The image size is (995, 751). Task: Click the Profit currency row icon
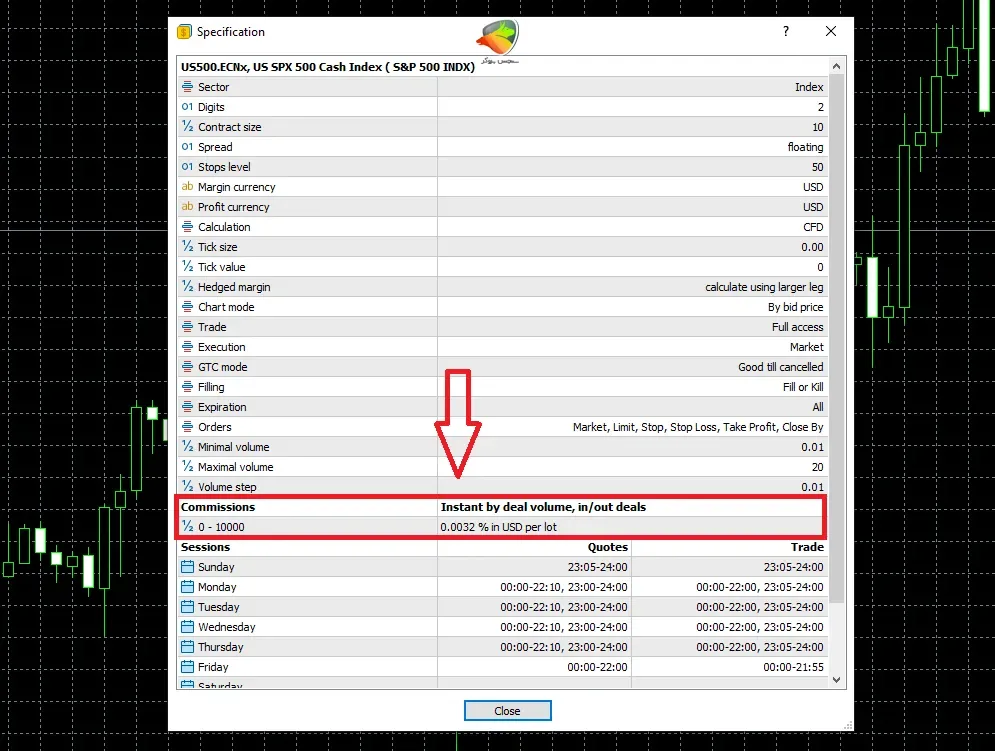pos(187,206)
